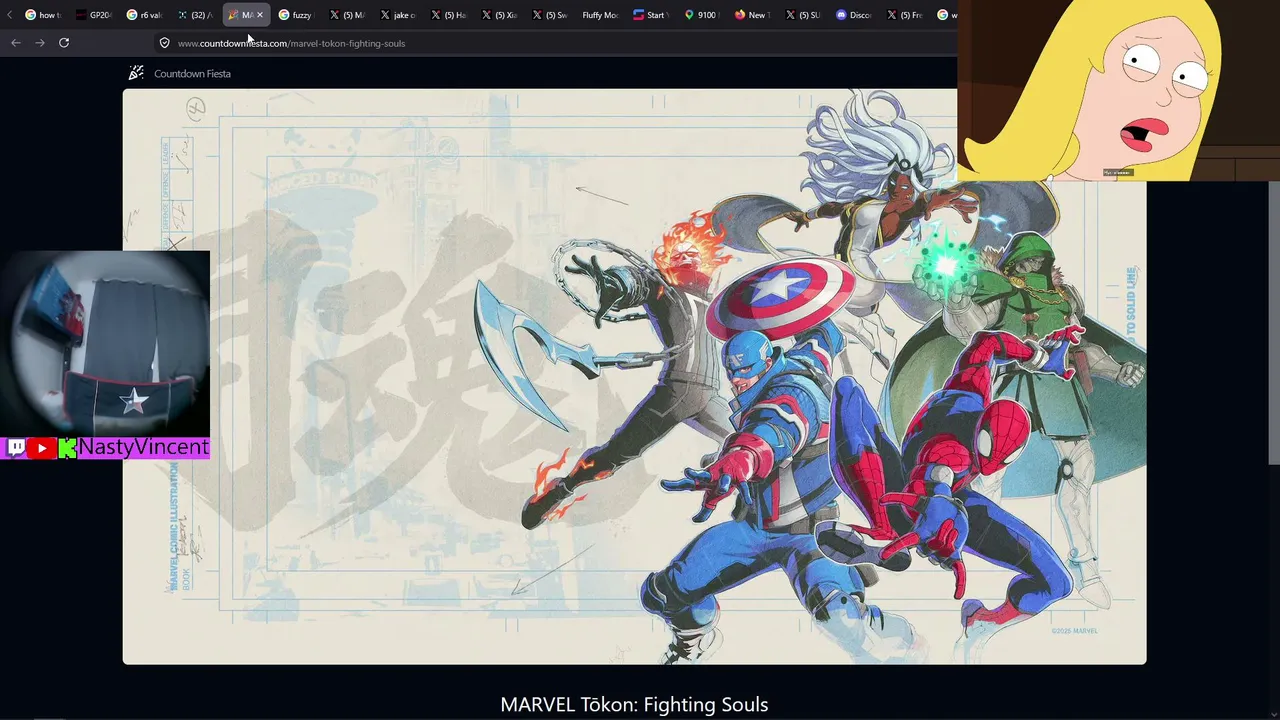Switch to the '(32) A' tab
1280x720 pixels.
195,15
